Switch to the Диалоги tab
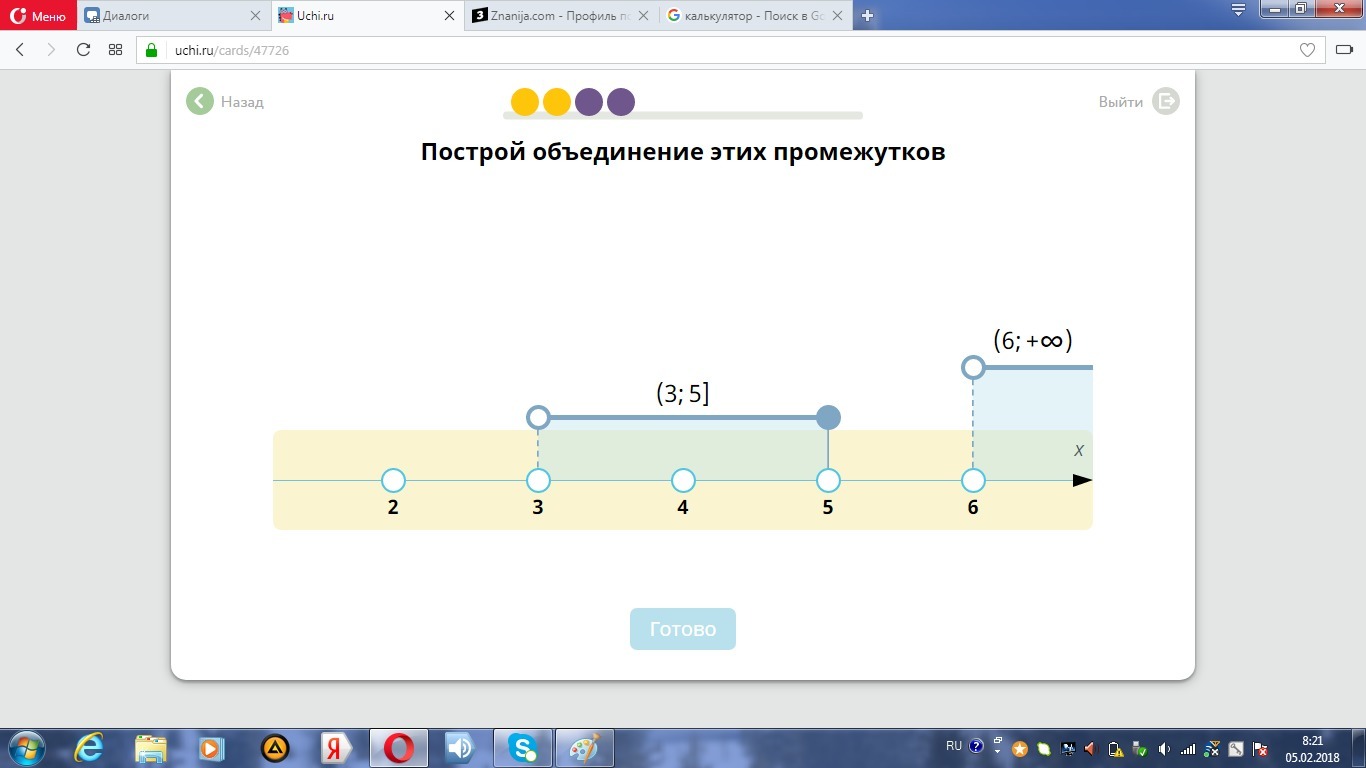1366x768 pixels. coord(173,16)
